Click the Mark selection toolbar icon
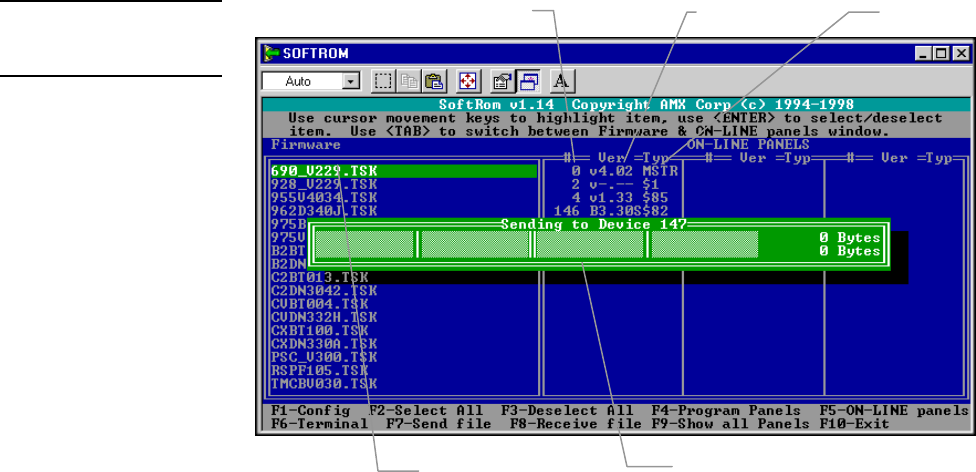The width and height of the screenshot is (976, 472). [384, 81]
